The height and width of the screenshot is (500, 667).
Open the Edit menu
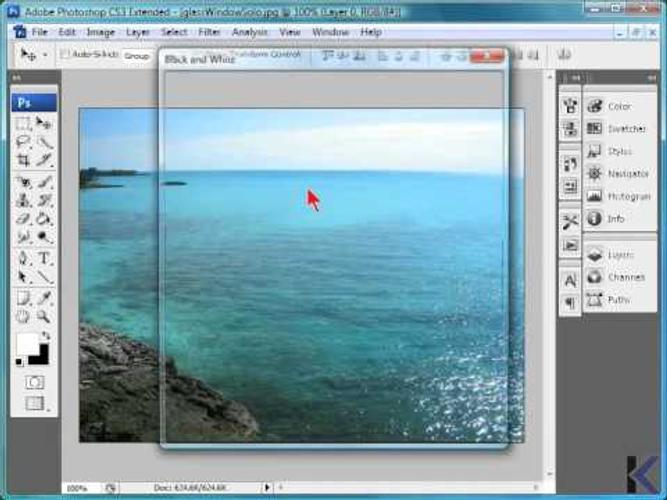click(67, 32)
